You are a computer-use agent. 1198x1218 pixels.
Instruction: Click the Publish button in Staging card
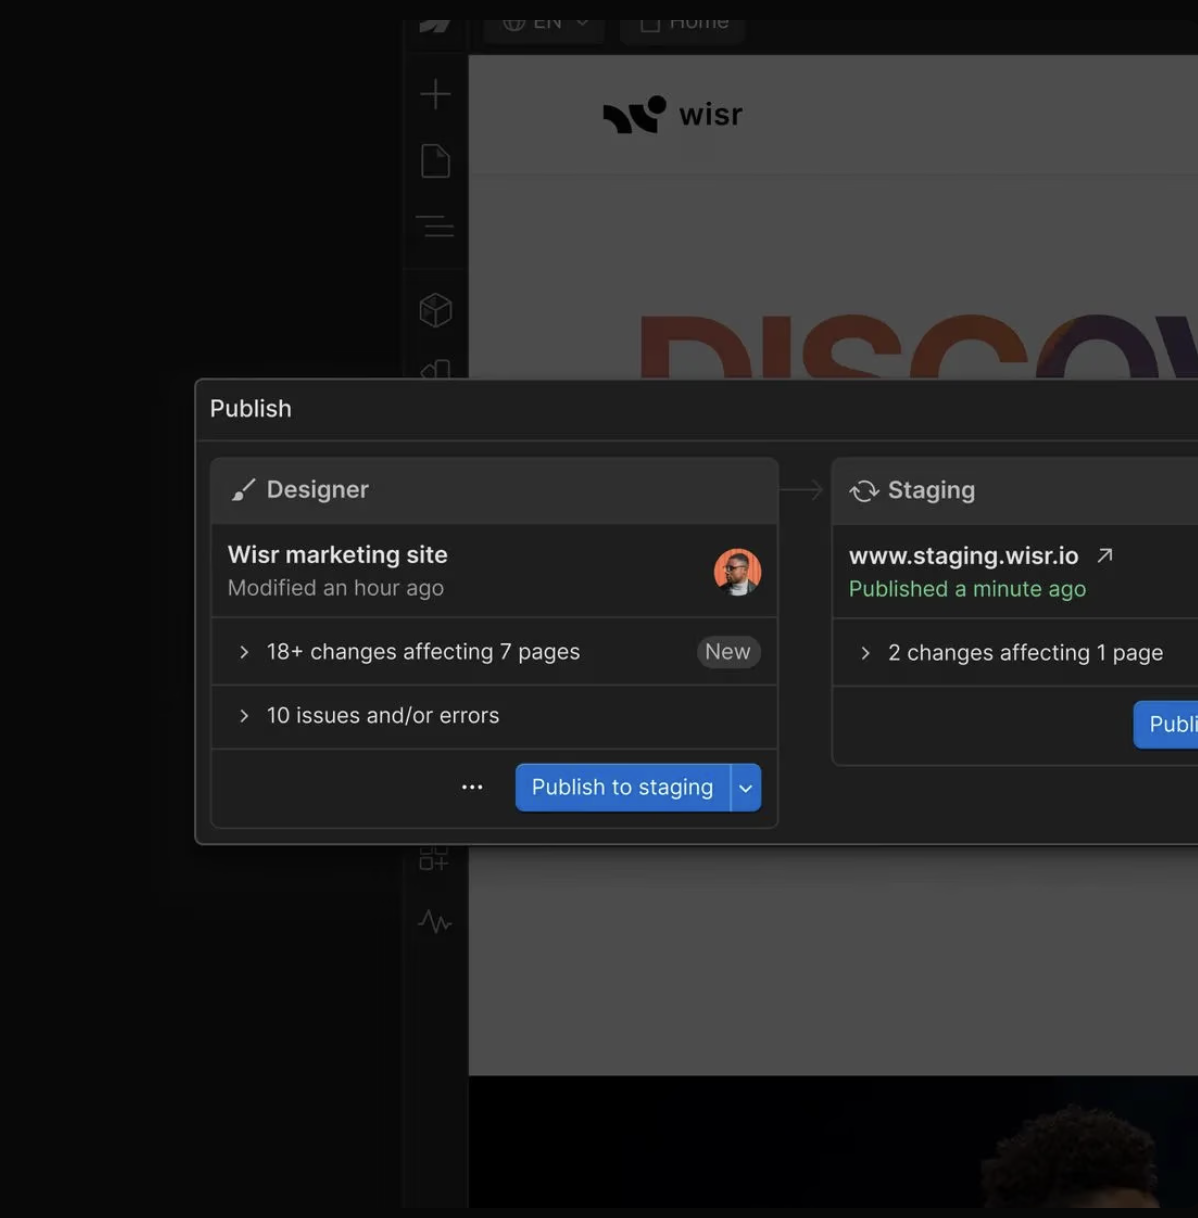click(1166, 724)
